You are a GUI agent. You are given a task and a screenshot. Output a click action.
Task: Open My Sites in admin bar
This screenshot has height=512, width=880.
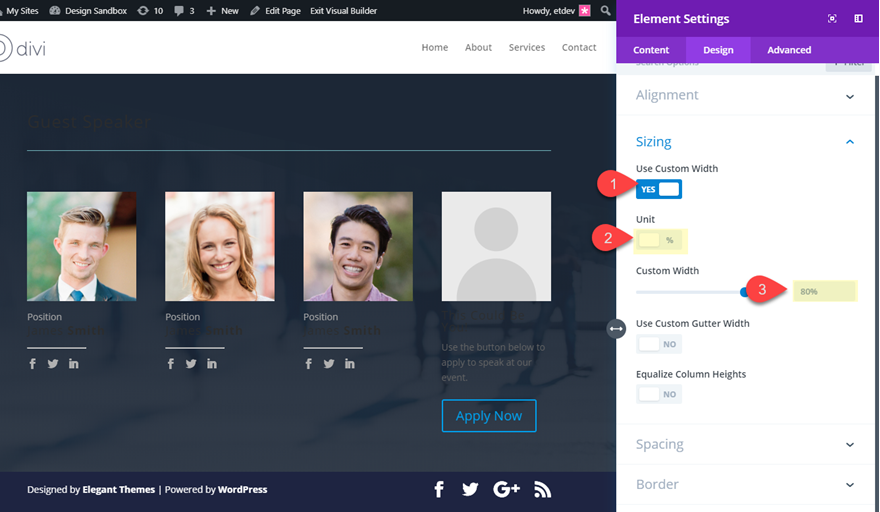click(21, 11)
